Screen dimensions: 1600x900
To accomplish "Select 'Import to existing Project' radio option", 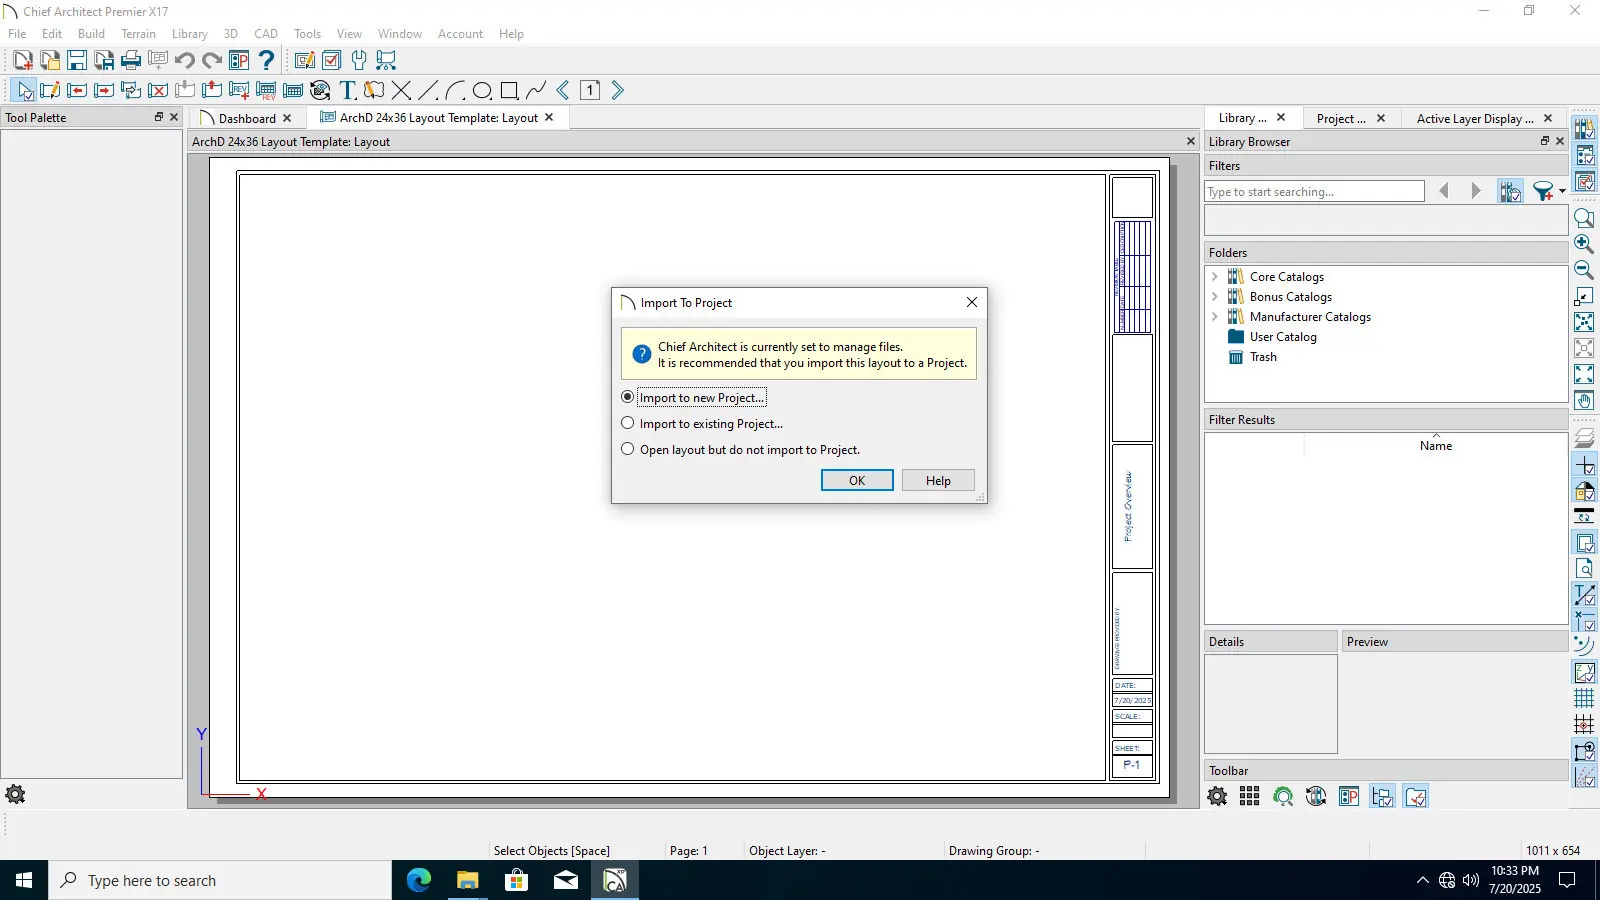I will tap(628, 423).
